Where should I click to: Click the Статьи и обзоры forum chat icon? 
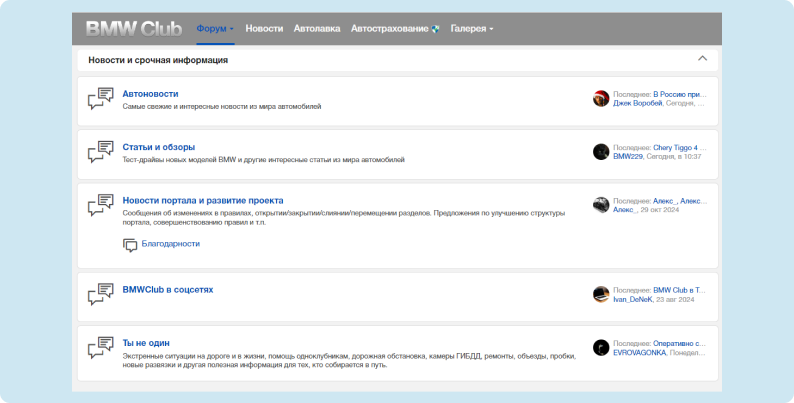point(100,152)
